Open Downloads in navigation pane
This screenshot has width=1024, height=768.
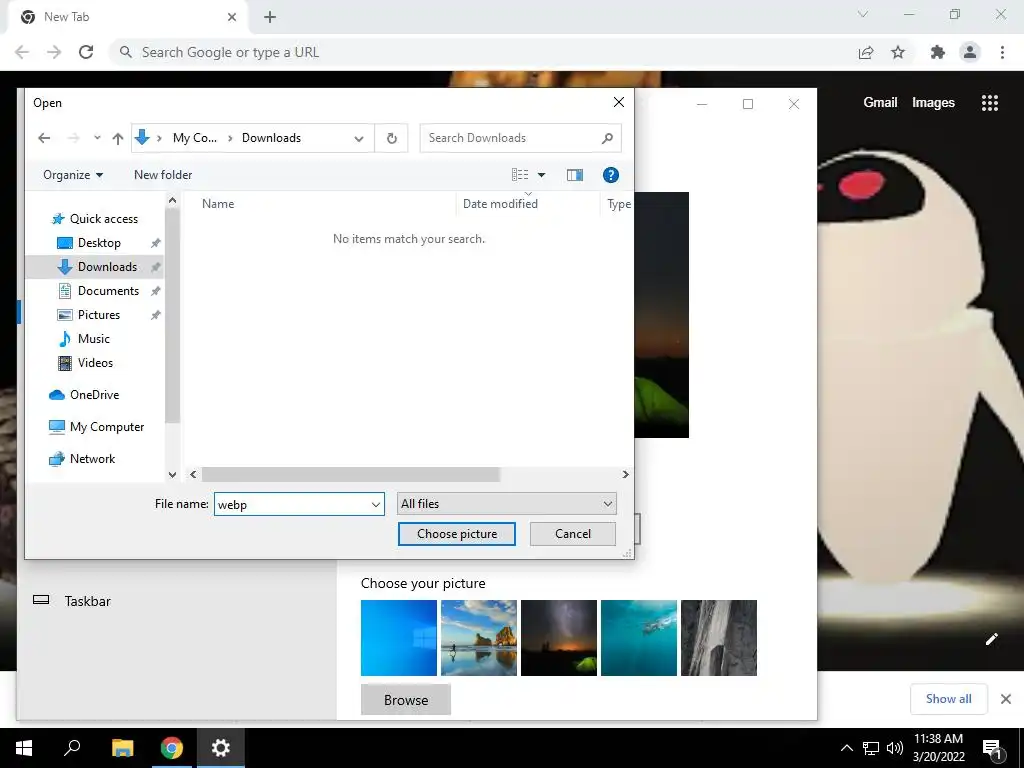pyautogui.click(x=107, y=266)
